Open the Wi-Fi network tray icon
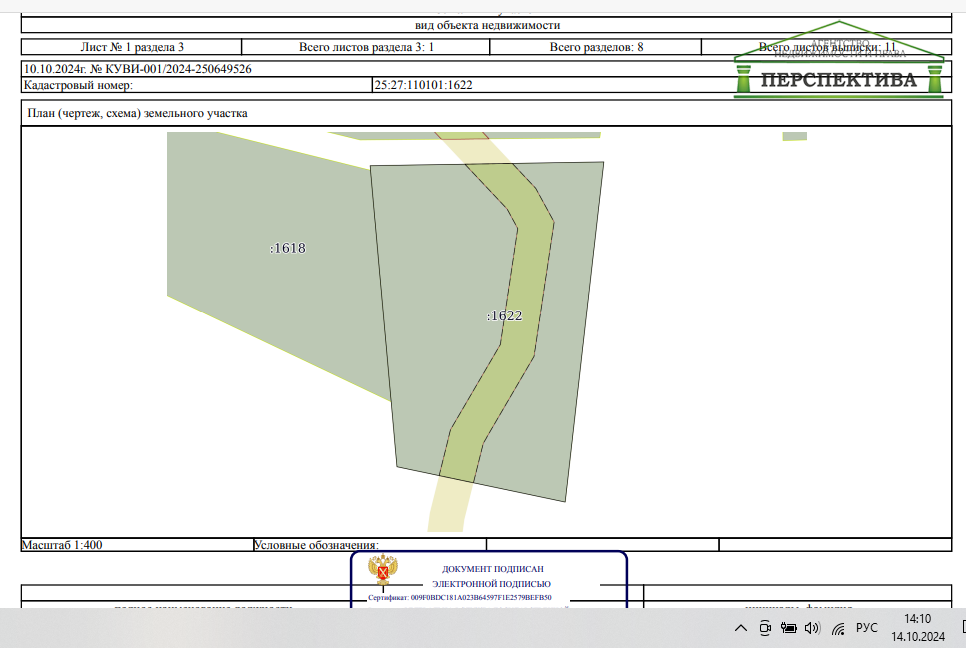966x648 pixels. pyautogui.click(x=838, y=629)
